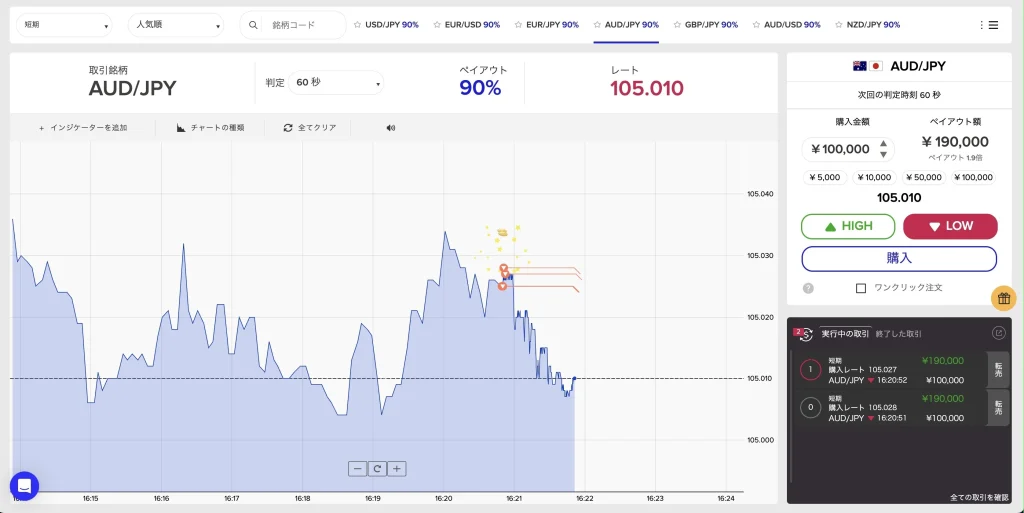1024x513 pixels.
Task: Click the 購入 purchase button
Action: (x=899, y=258)
